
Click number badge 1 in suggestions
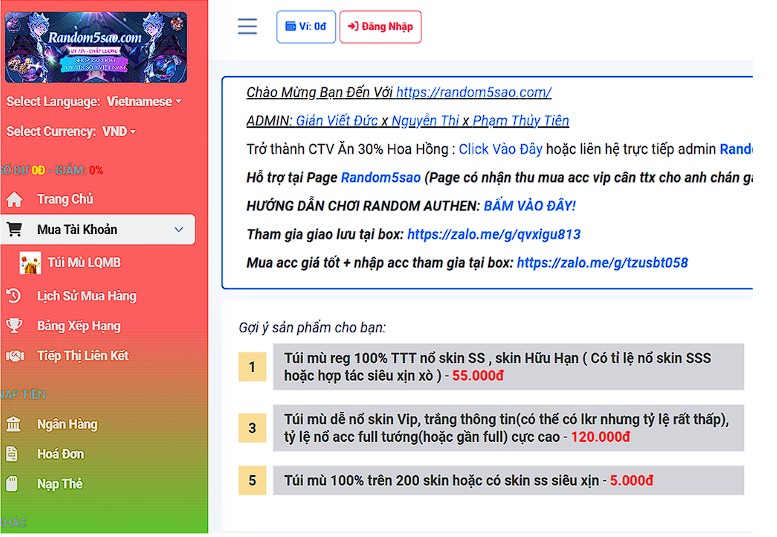252,367
